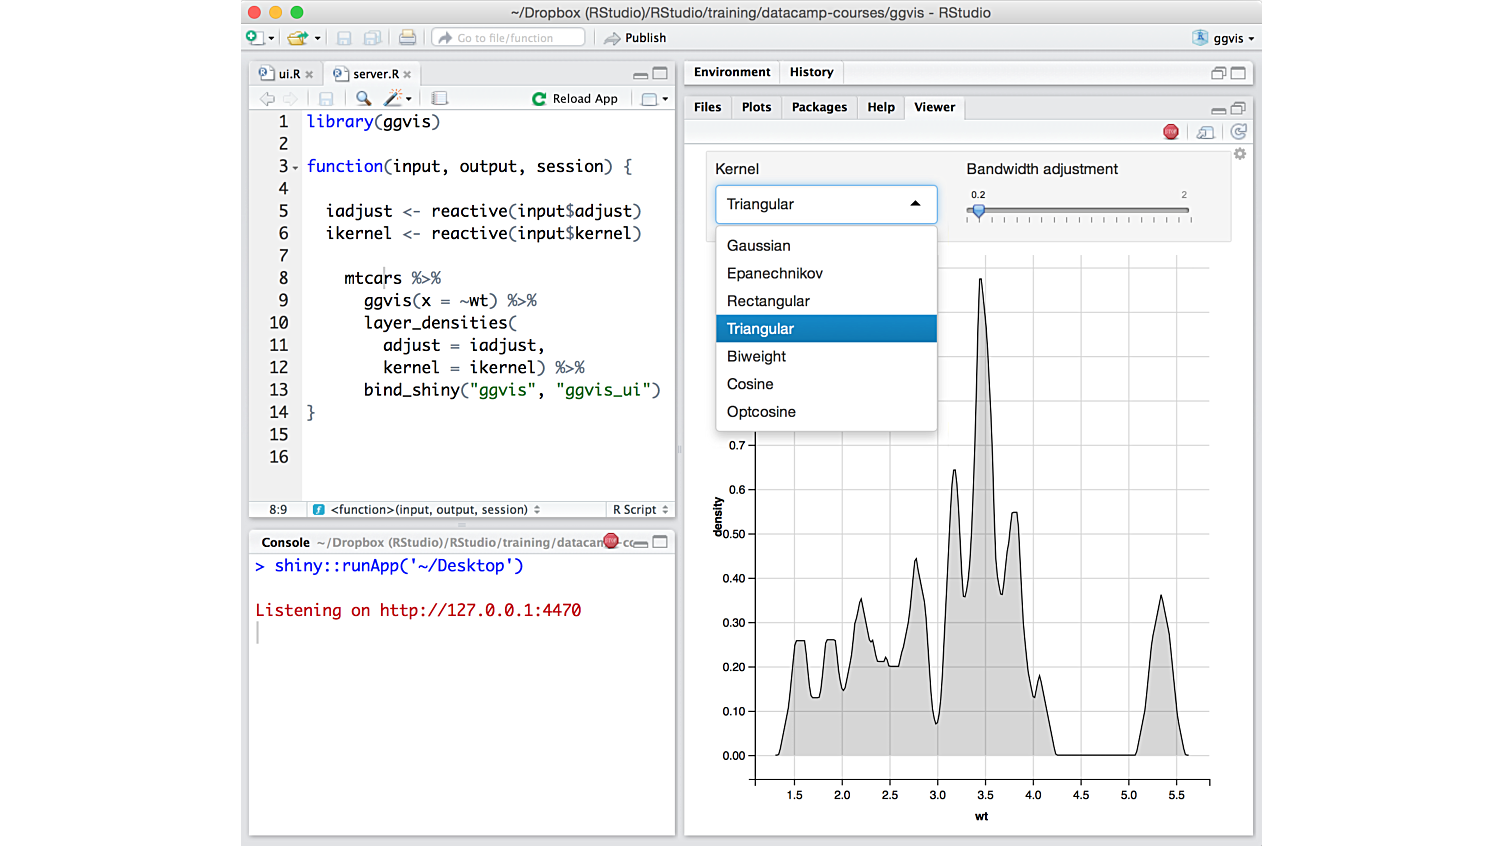The height and width of the screenshot is (846, 1504).
Task: Expand the new file dropdown arrow
Action: tap(271, 38)
